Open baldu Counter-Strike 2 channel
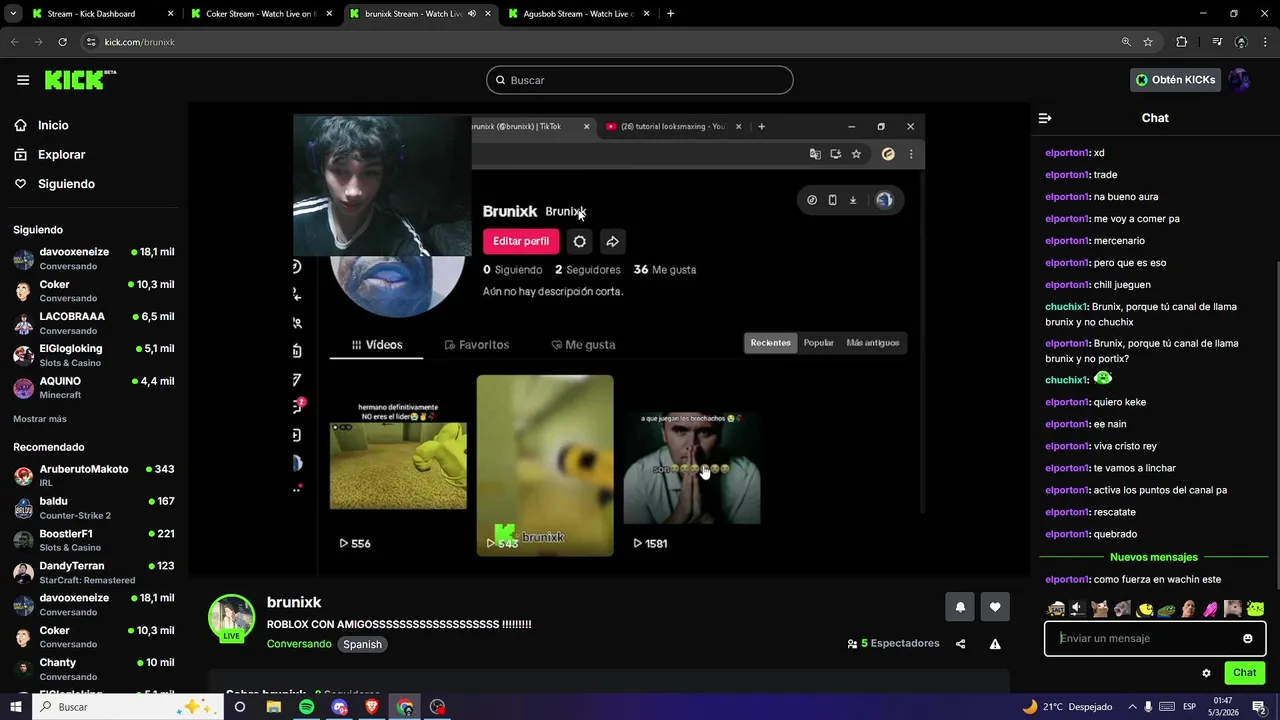This screenshot has height=720, width=1280. [94, 508]
